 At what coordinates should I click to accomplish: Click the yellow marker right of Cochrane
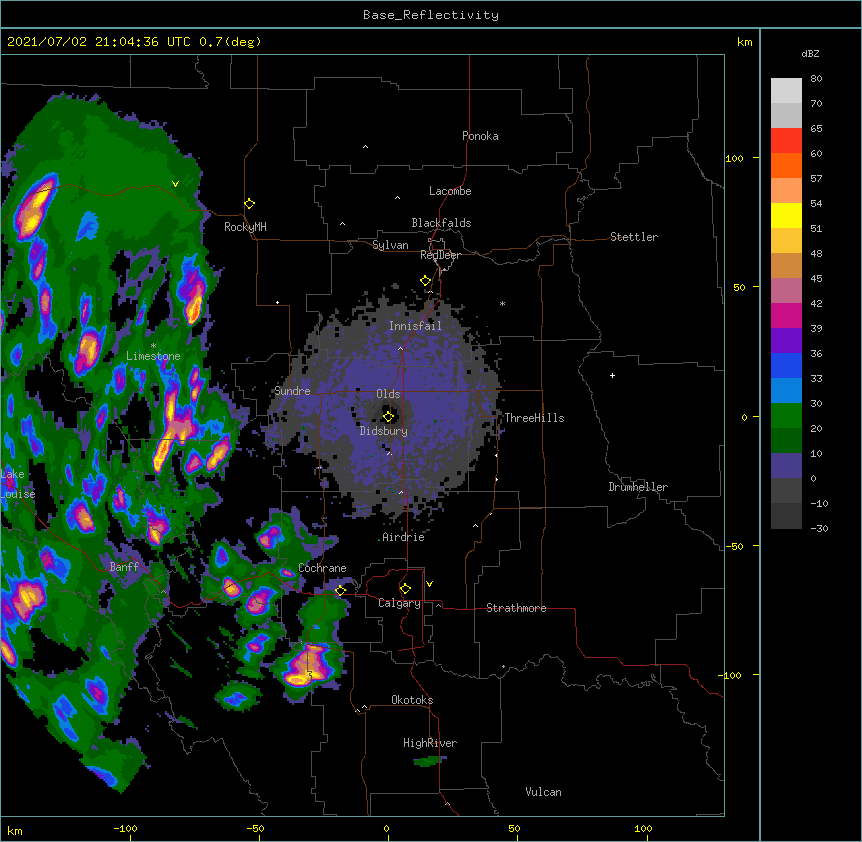tap(340, 590)
